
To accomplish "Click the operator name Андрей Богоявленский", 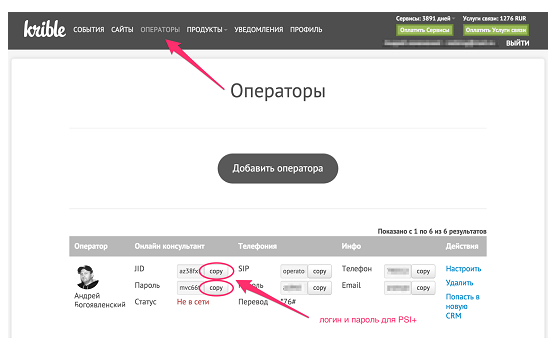I will tap(100, 300).
